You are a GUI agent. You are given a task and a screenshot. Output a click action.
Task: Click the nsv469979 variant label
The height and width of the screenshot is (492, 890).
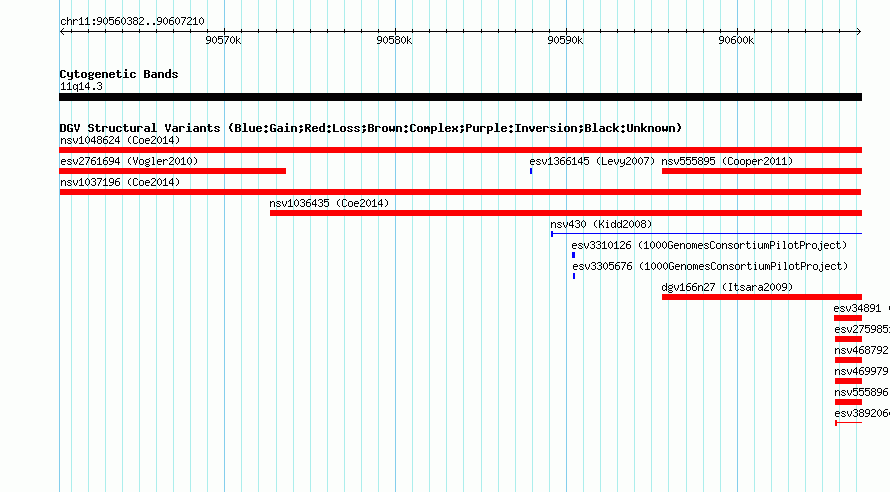coord(861,371)
